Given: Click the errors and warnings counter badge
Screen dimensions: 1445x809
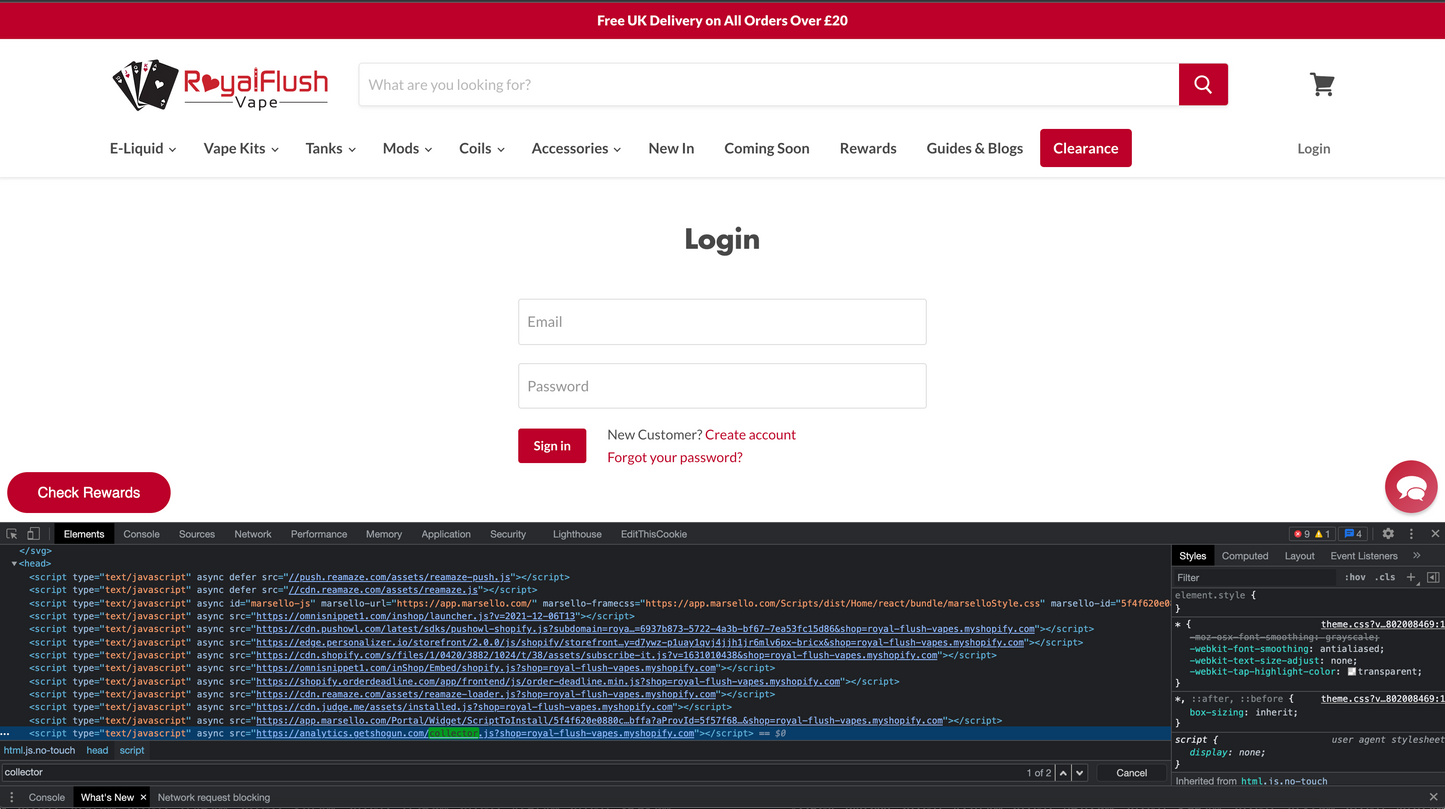Looking at the screenshot, I should 1312,534.
